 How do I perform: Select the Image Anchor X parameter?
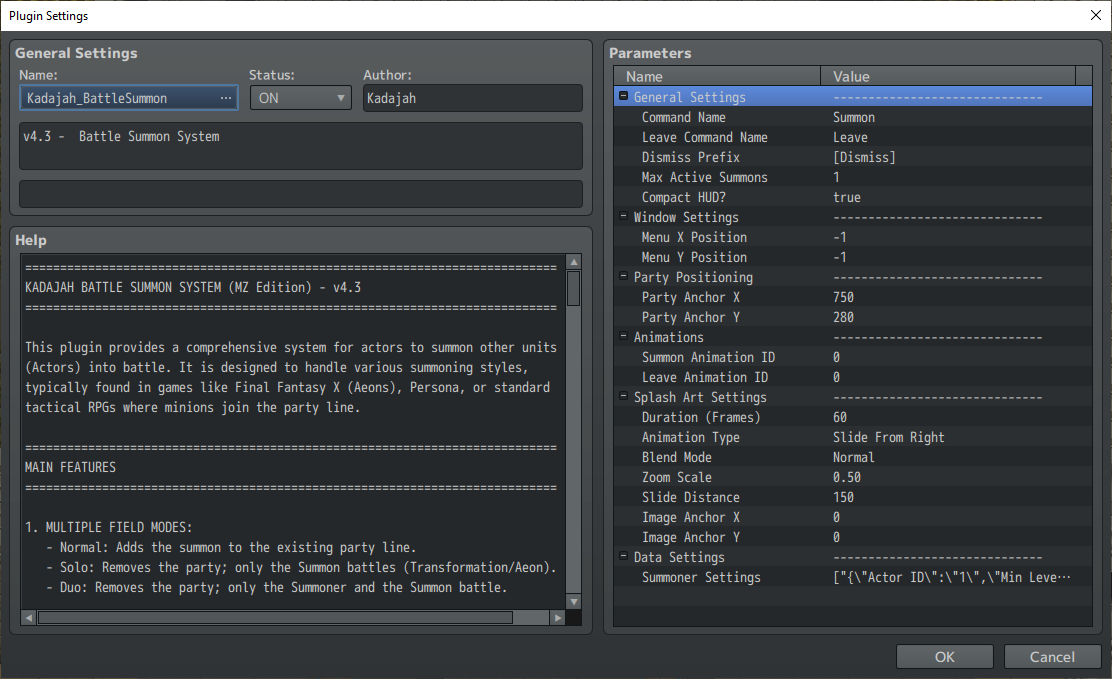pos(852,517)
